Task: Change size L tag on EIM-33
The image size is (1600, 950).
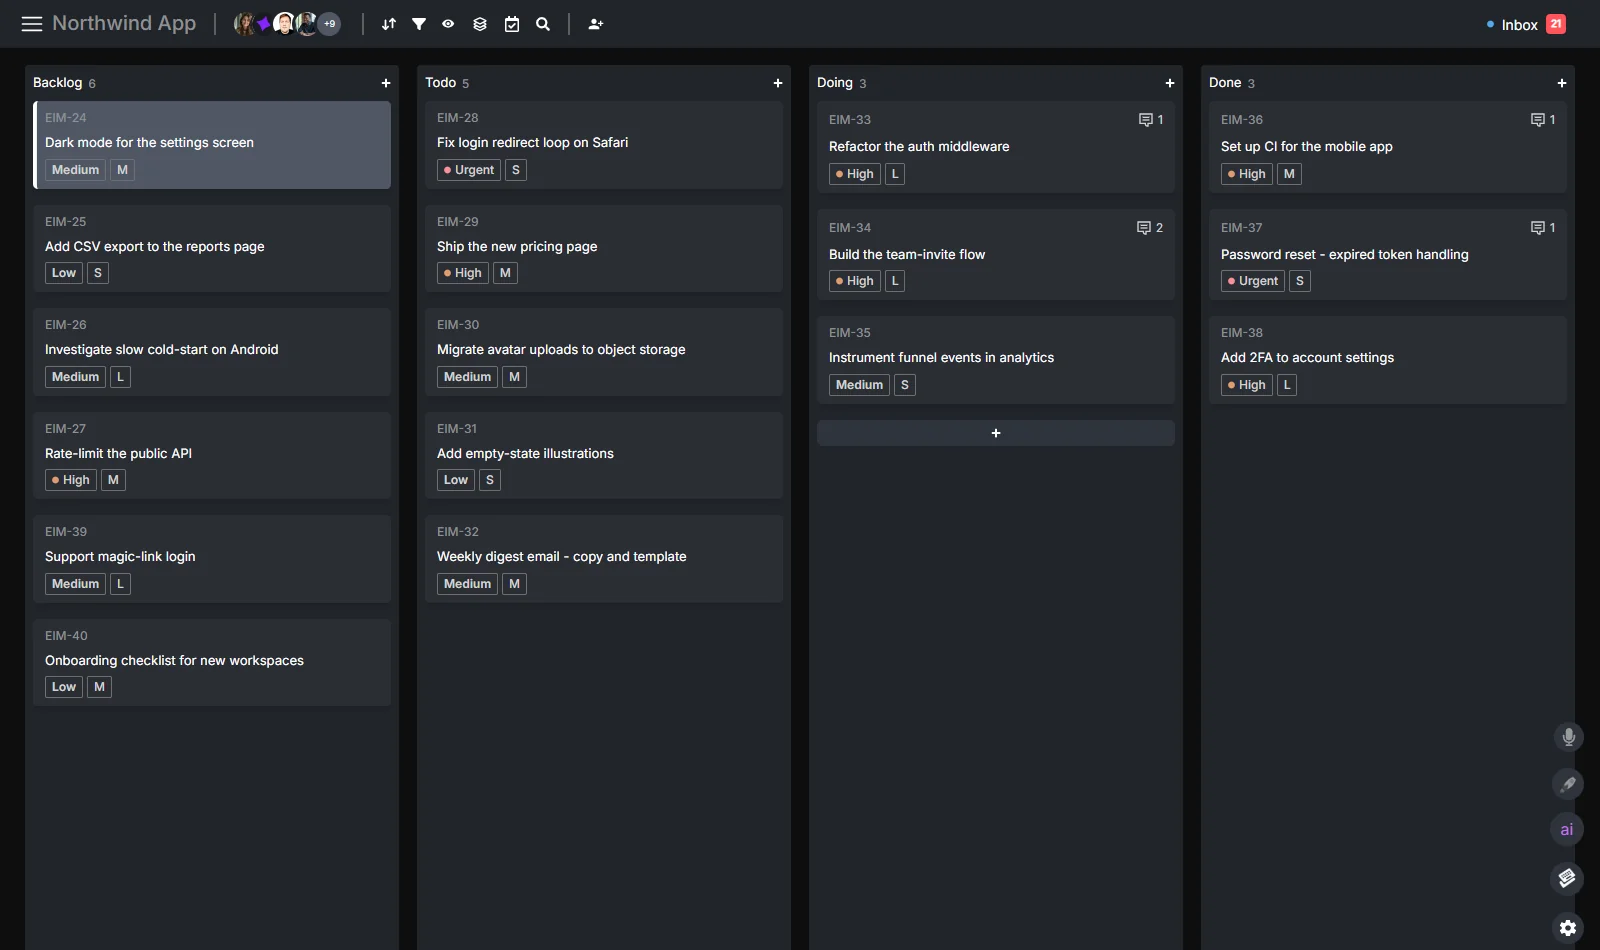Action: pos(895,174)
